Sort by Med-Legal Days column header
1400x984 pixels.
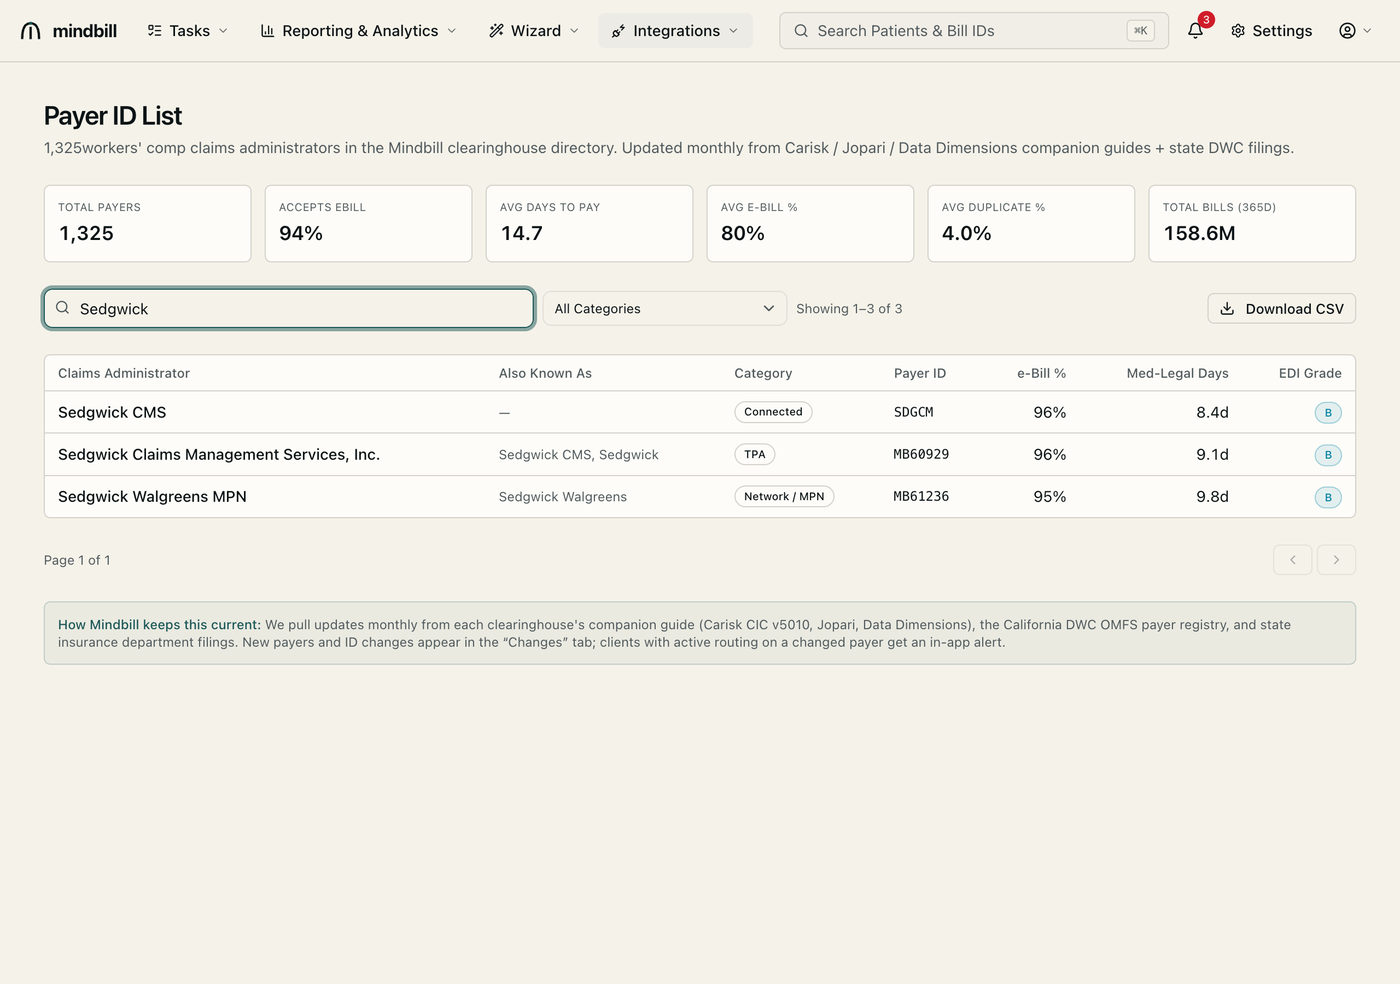(x=1177, y=373)
